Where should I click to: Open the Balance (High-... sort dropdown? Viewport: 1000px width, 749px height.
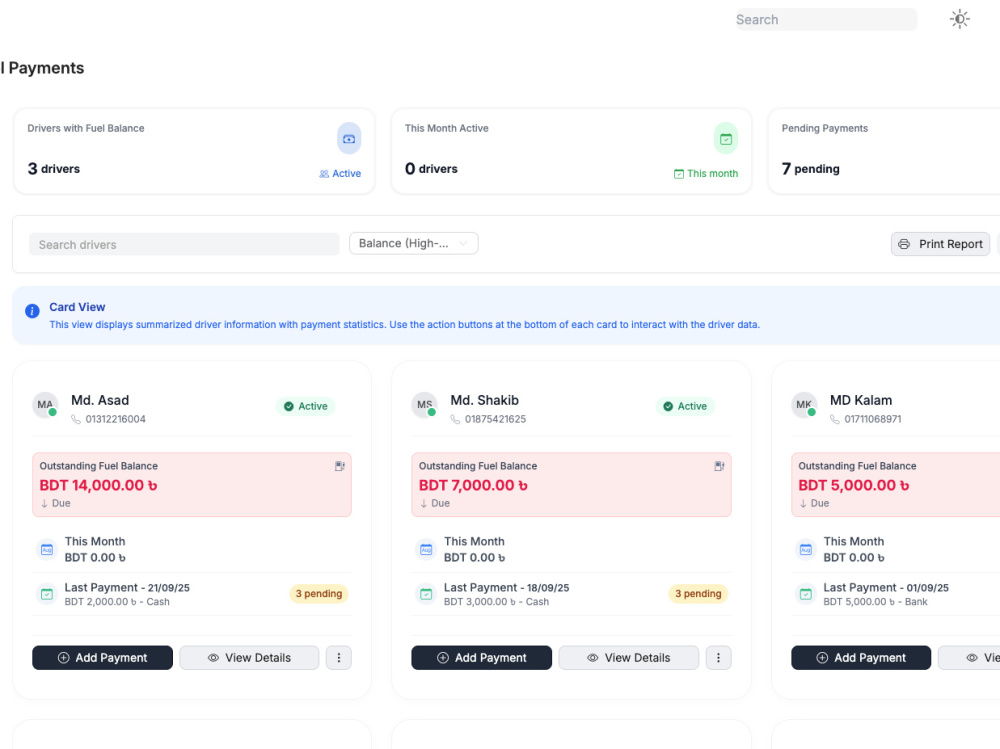(413, 243)
